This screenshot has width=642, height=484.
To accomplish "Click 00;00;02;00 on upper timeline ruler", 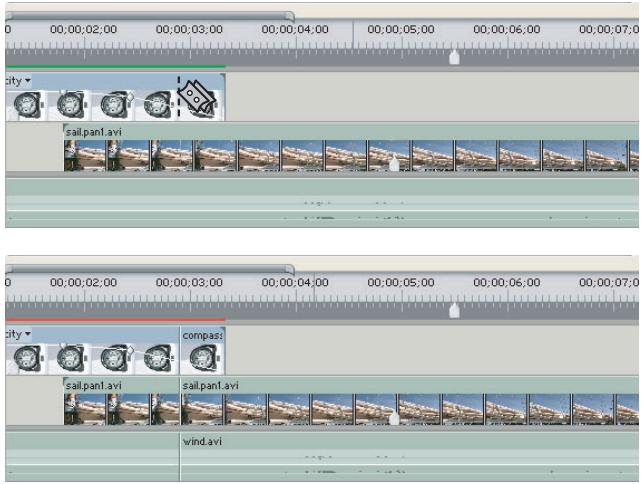I will 84,29.
